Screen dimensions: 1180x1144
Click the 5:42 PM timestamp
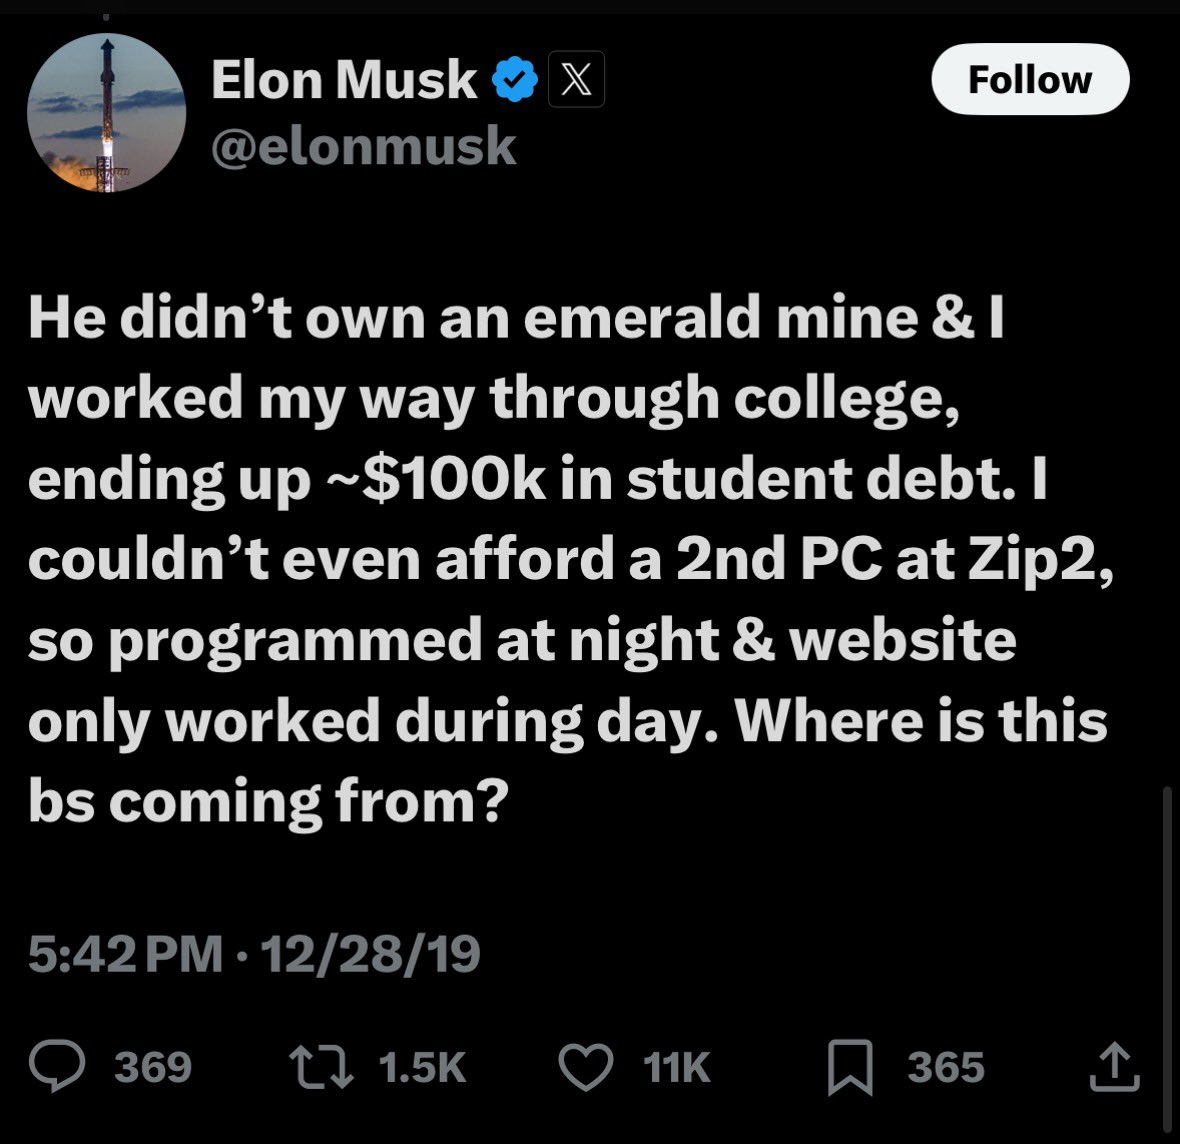coord(125,954)
